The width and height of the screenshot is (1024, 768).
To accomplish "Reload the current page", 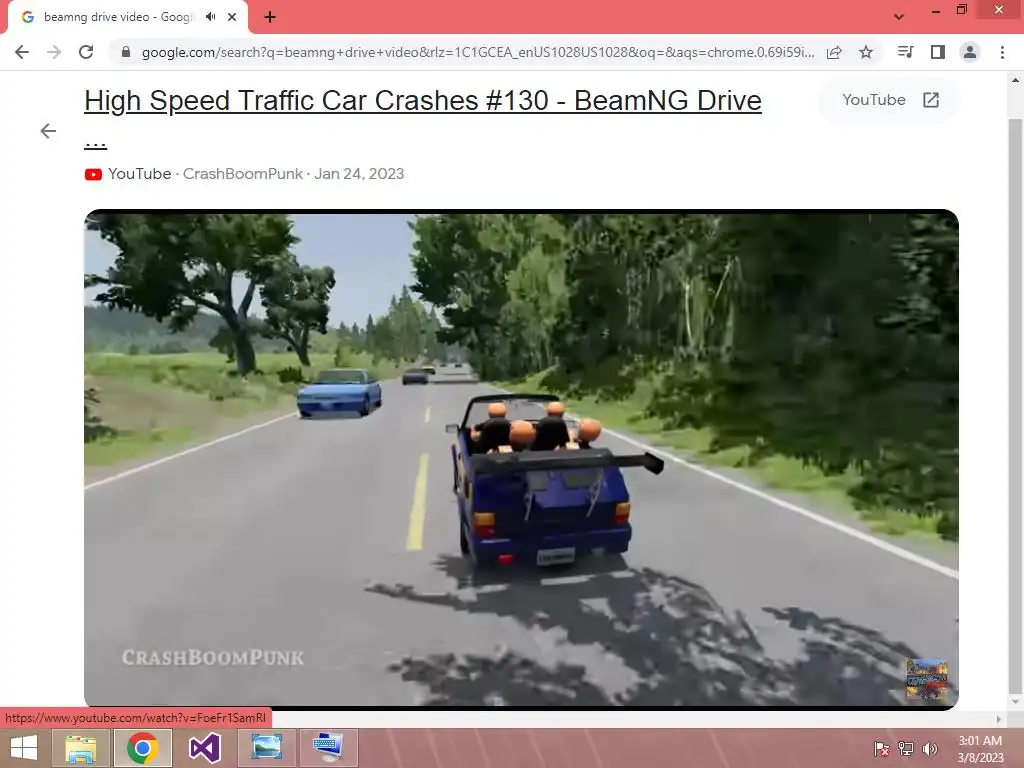I will [x=86, y=52].
